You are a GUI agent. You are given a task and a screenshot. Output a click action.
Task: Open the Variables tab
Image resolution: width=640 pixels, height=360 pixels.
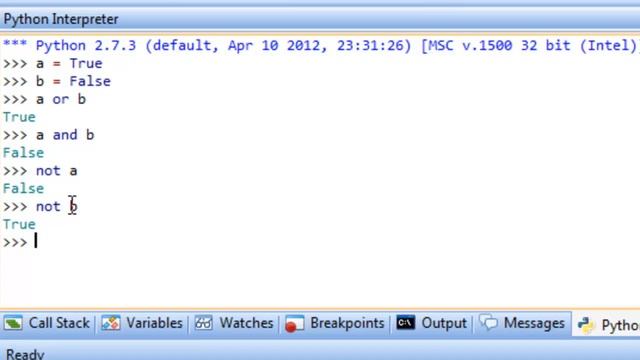click(x=142, y=324)
